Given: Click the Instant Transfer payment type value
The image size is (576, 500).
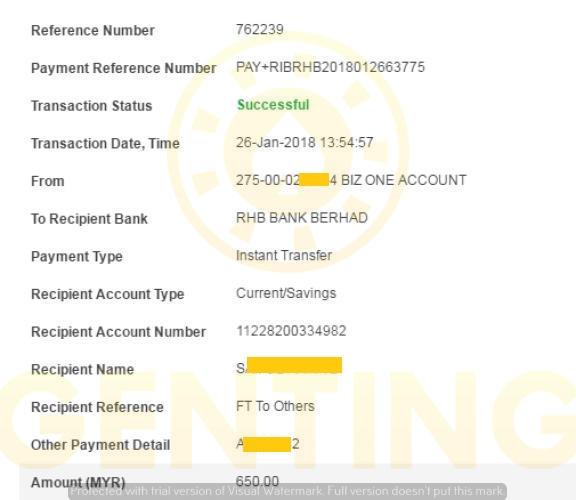Looking at the screenshot, I should point(284,255).
